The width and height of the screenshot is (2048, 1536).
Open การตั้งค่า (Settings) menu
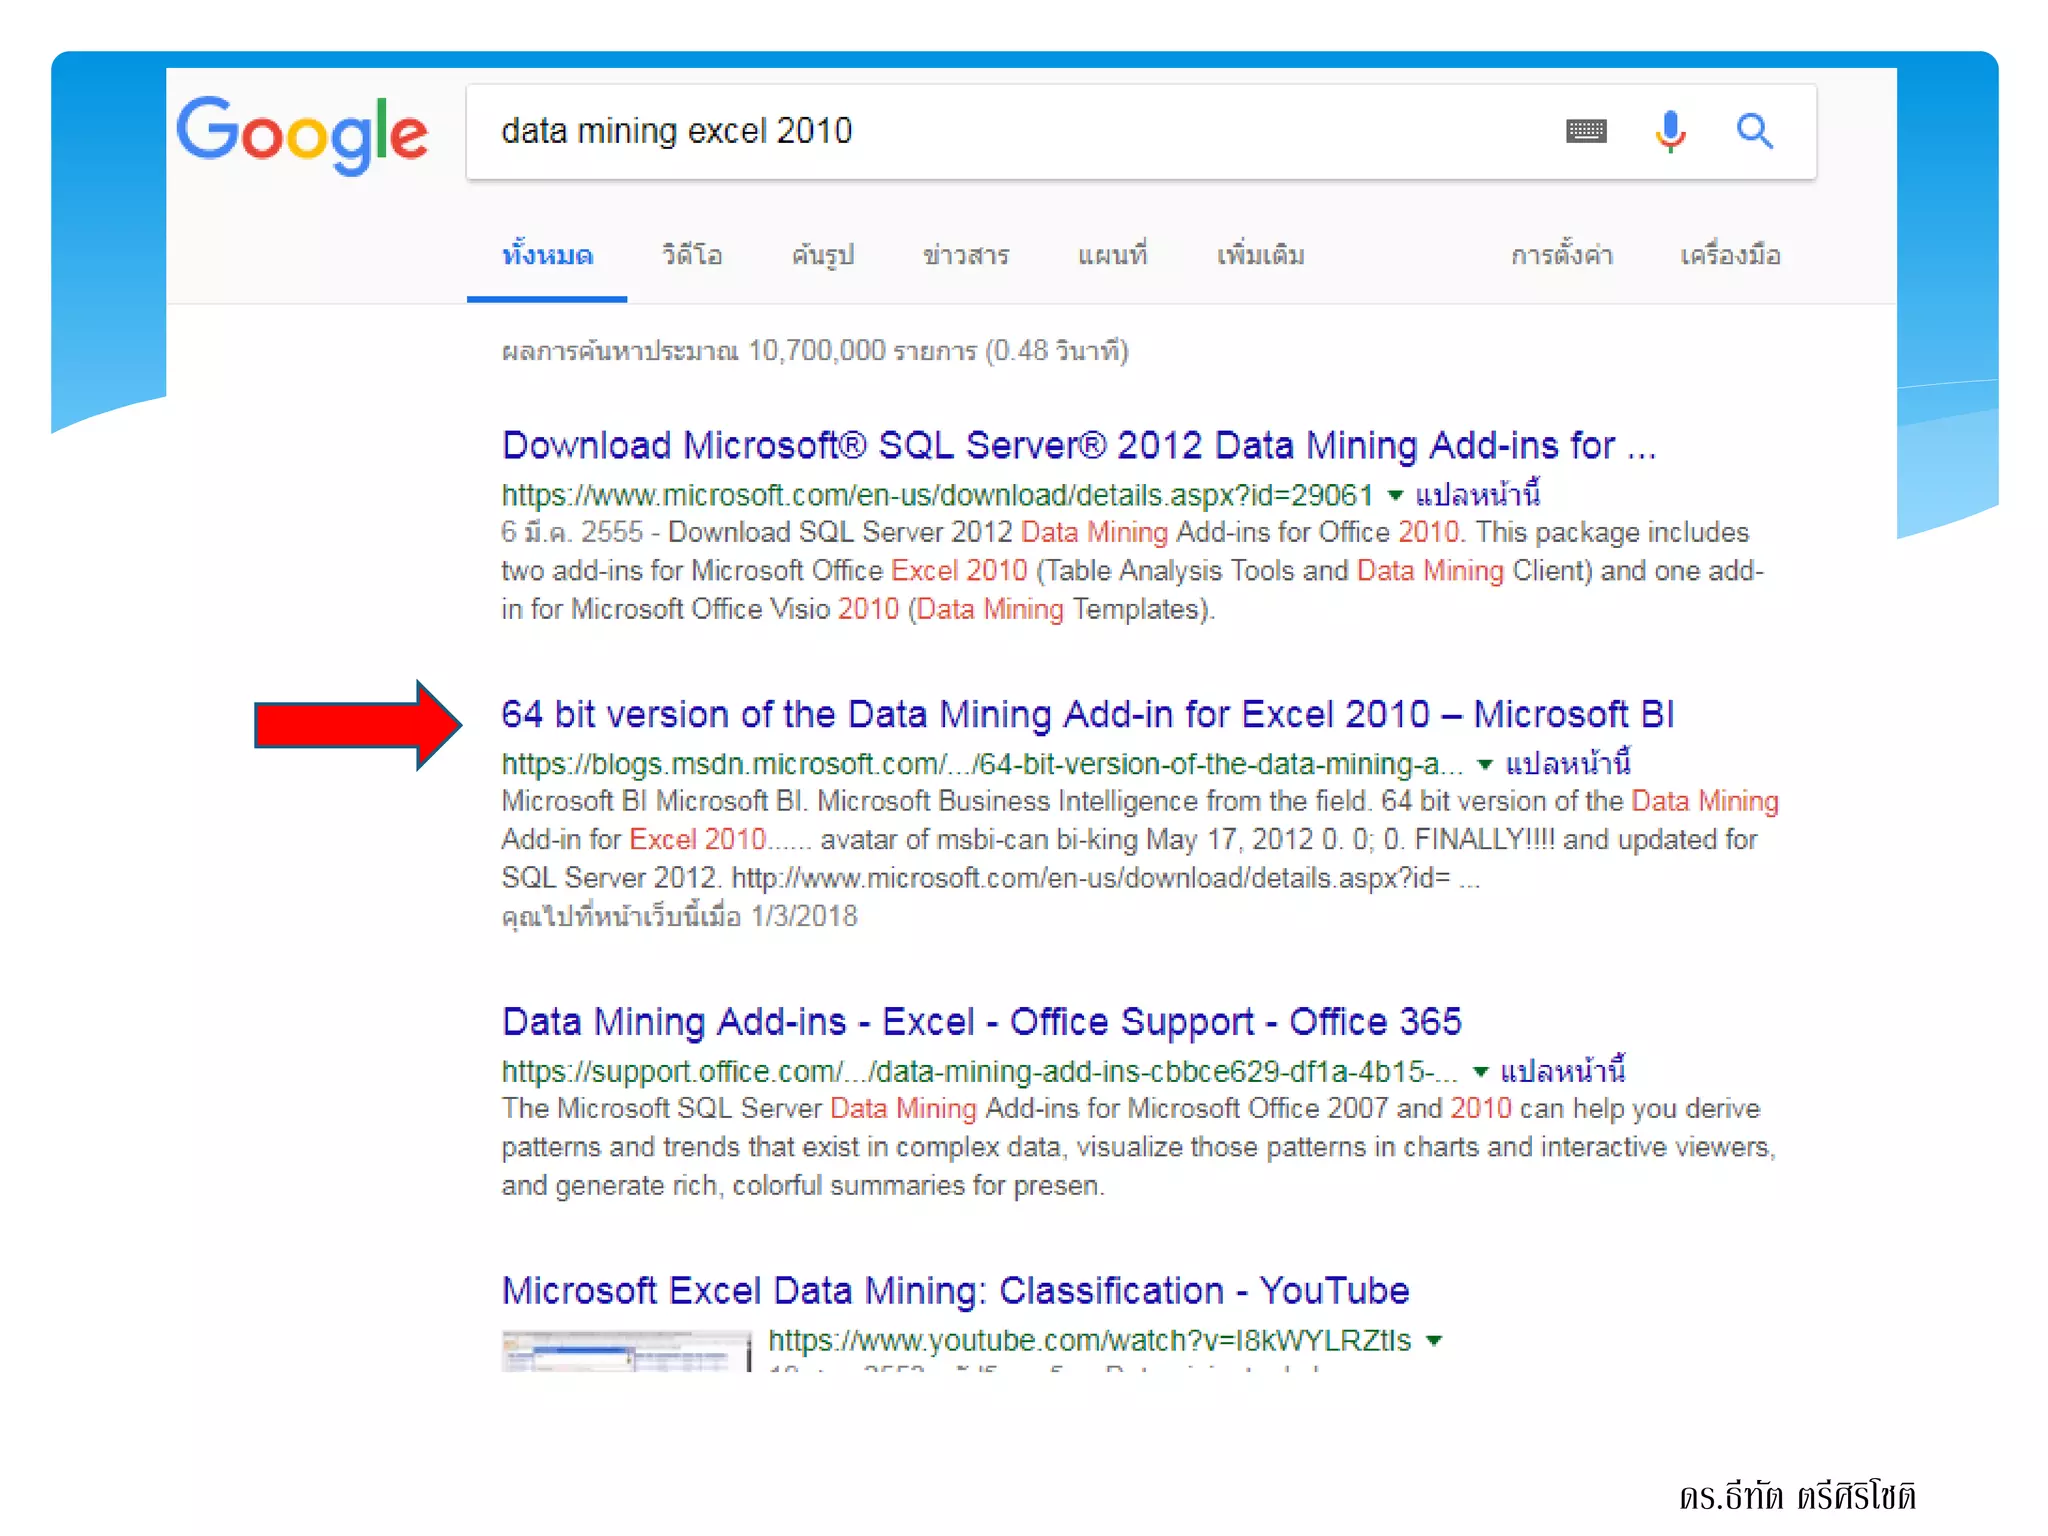point(1561,256)
